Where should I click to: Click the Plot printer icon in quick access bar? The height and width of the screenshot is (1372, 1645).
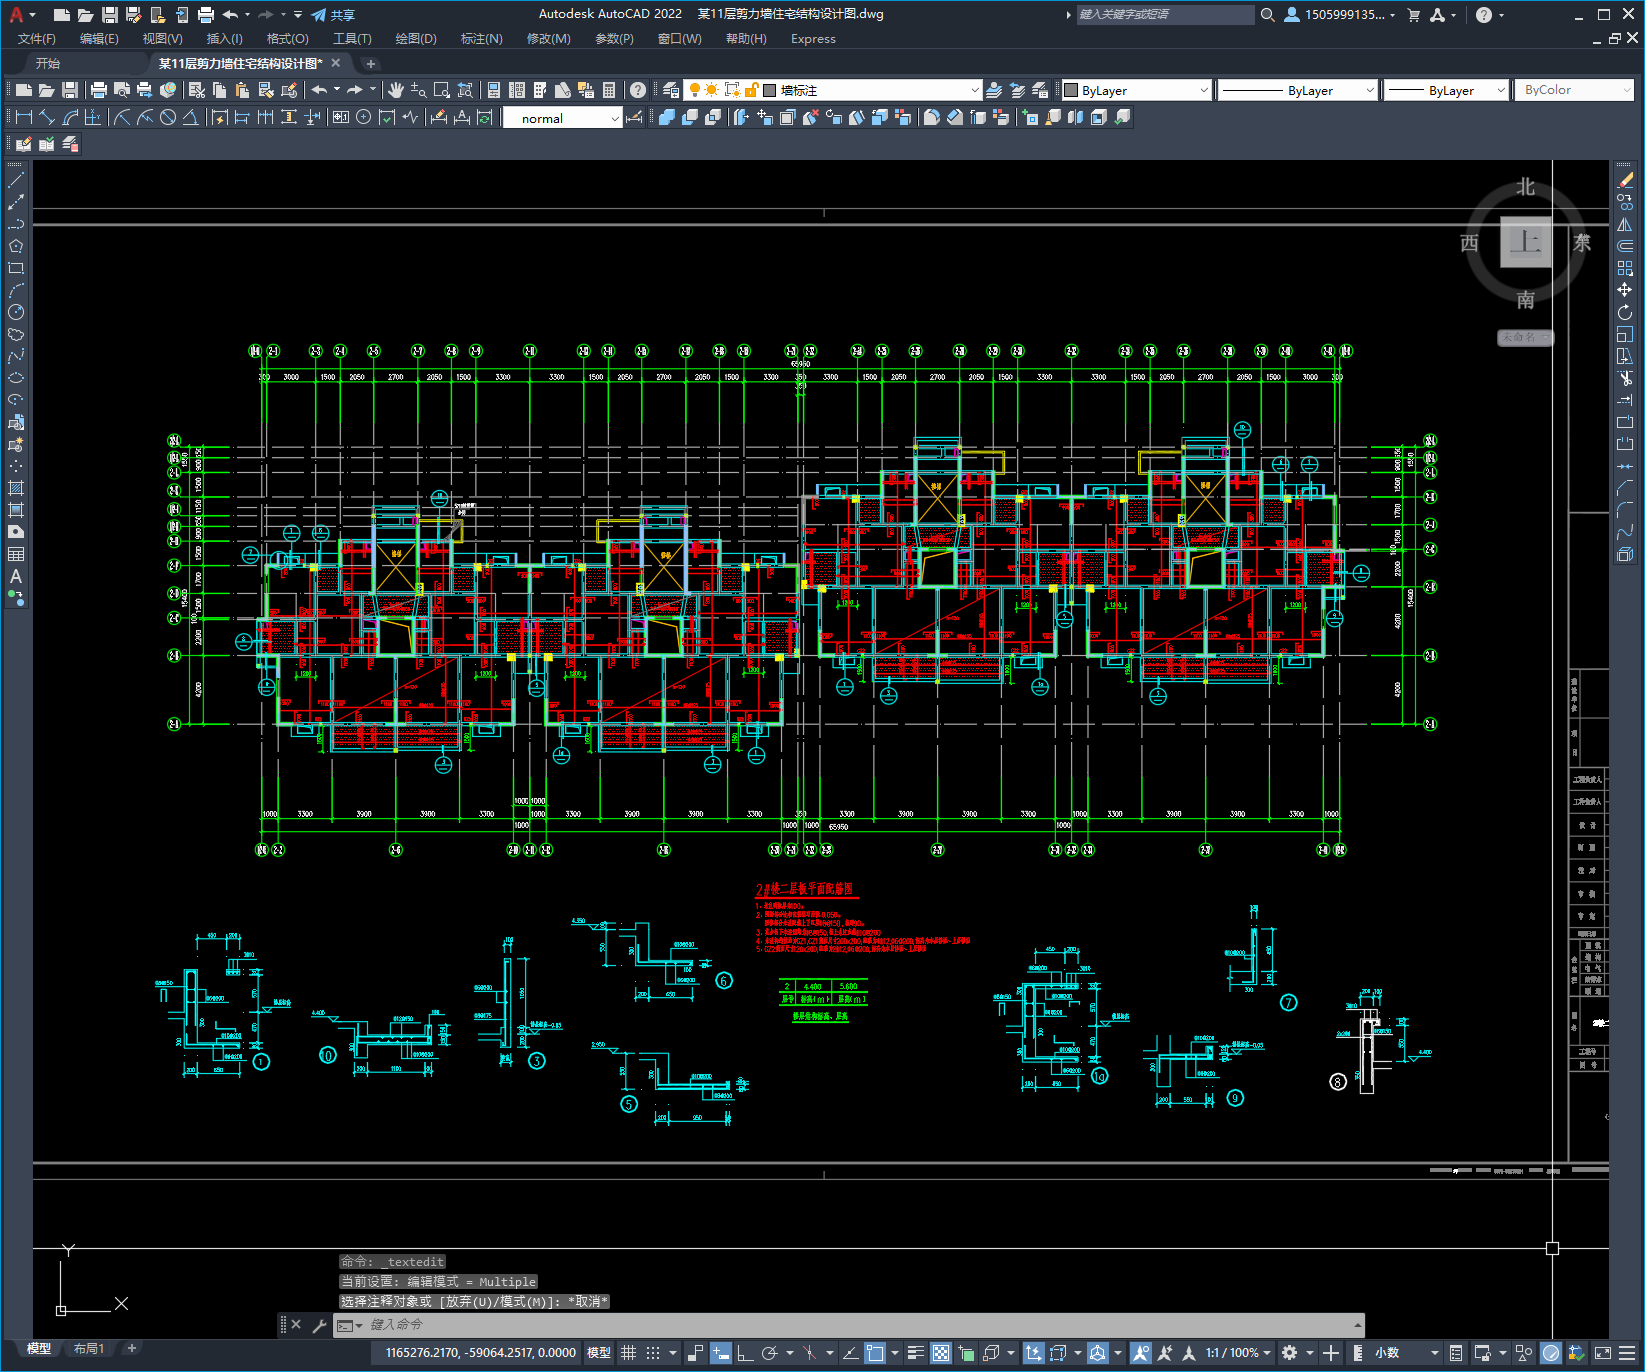point(206,15)
